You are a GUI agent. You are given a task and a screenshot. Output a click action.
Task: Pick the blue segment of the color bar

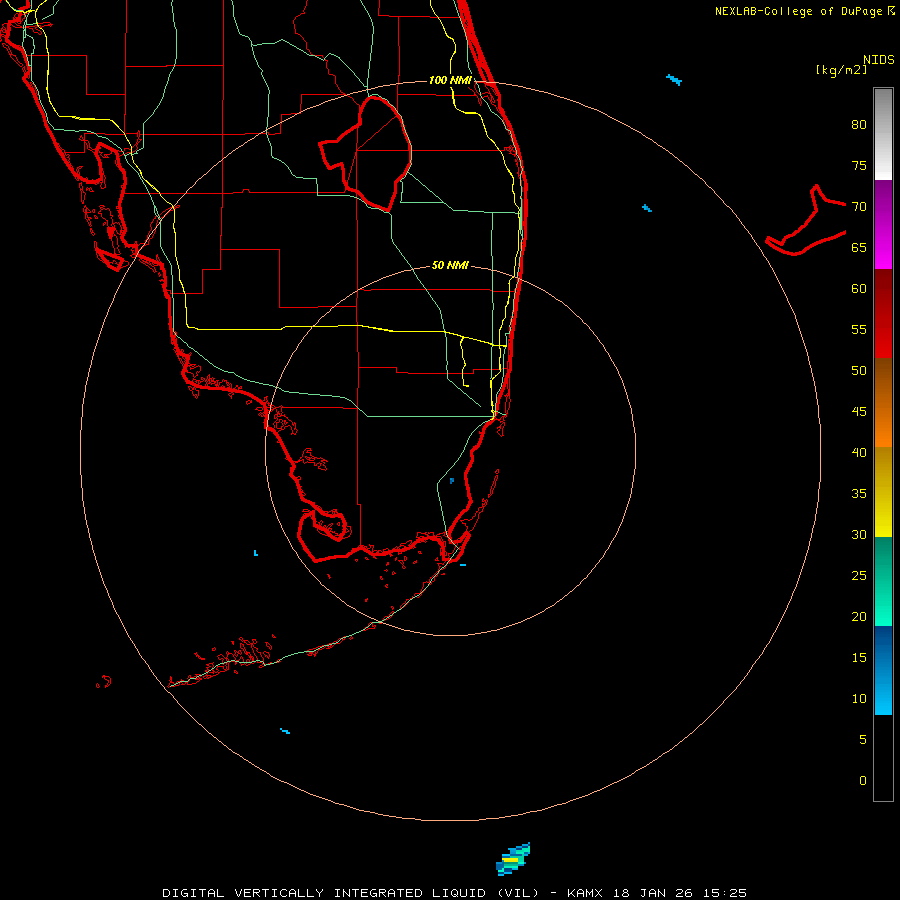pyautogui.click(x=883, y=670)
